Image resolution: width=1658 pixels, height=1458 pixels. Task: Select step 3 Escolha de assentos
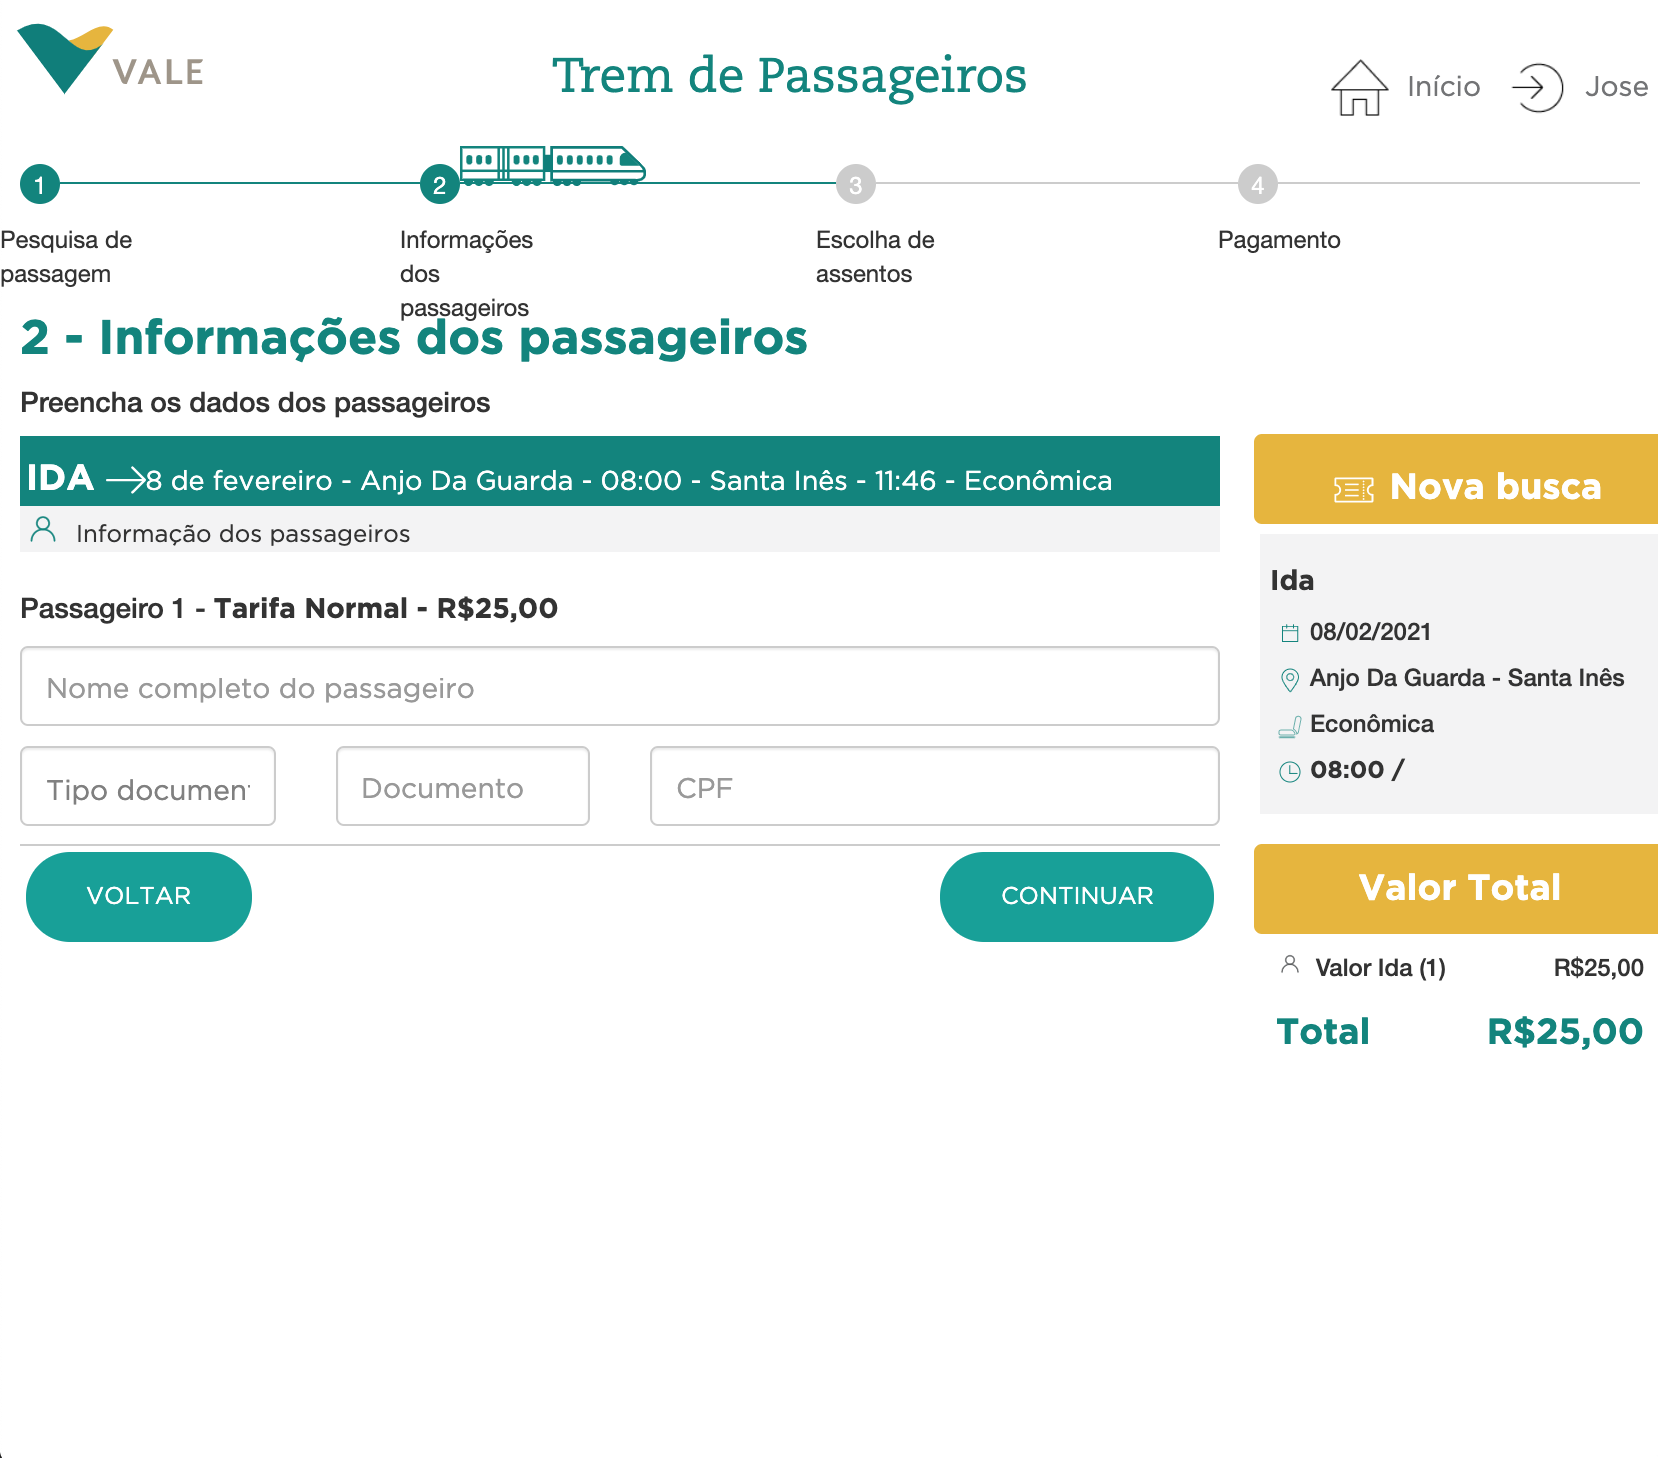pyautogui.click(x=855, y=185)
